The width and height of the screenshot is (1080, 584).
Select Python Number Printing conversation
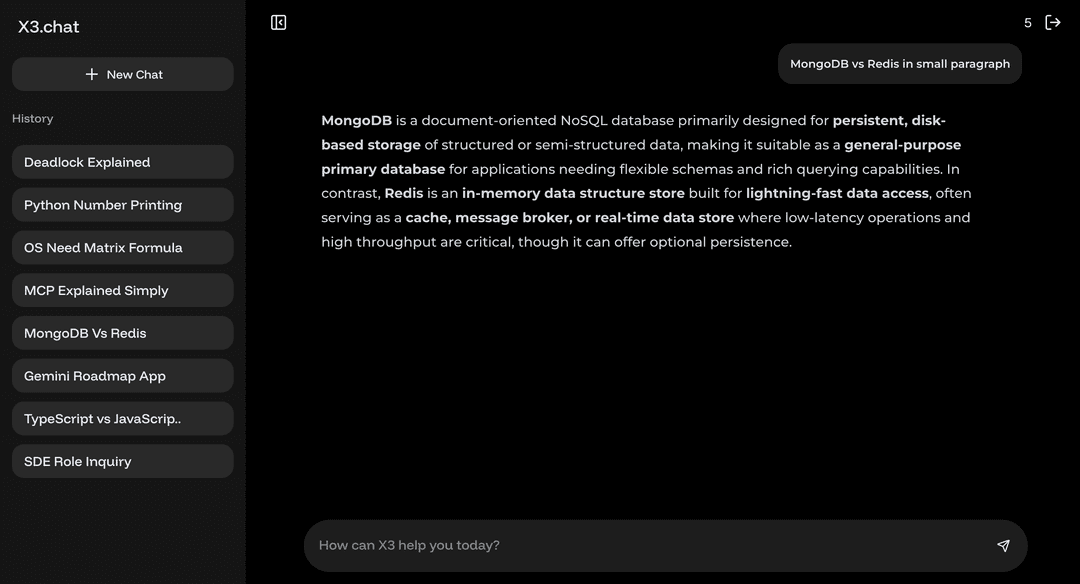coord(122,205)
